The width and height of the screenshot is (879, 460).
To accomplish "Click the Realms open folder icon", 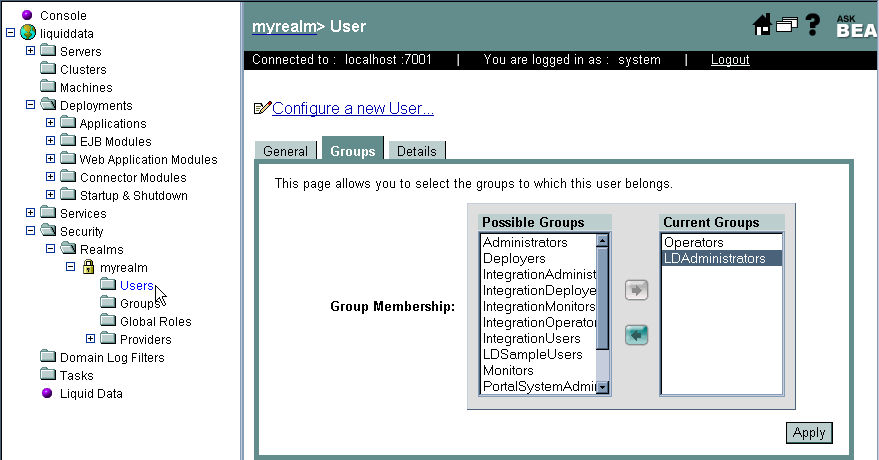I will 68,248.
